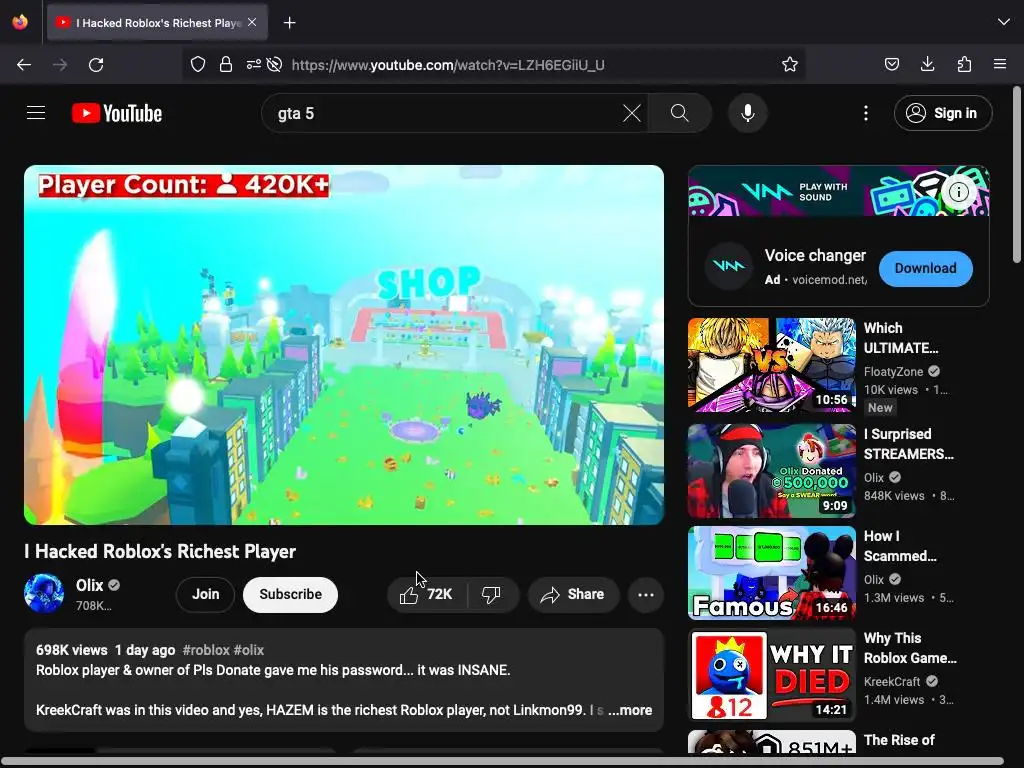The image size is (1024, 768).
Task: Go to the YouTube home logo
Action: pos(117,113)
